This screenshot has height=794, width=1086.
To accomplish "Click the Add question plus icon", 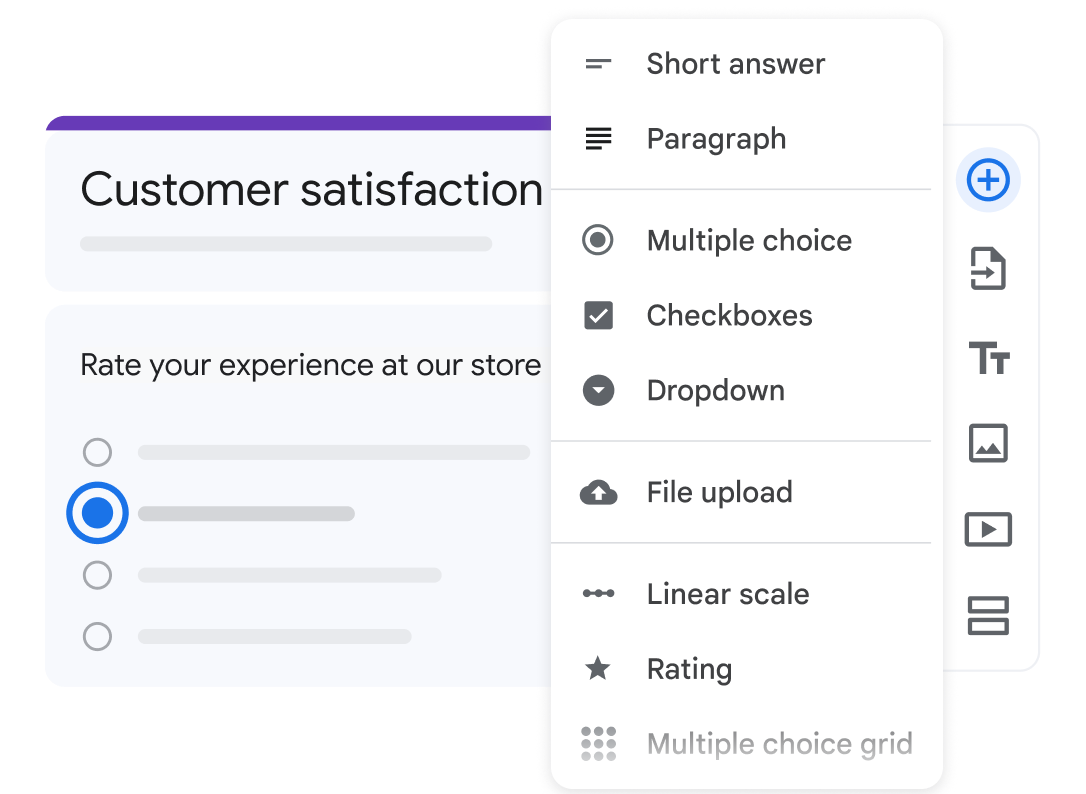I will point(988,181).
